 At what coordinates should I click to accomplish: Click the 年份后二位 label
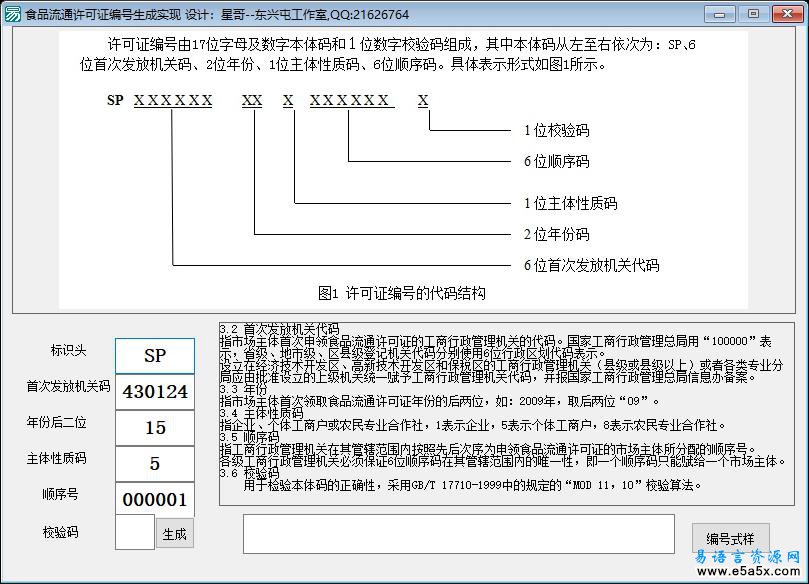click(56, 422)
